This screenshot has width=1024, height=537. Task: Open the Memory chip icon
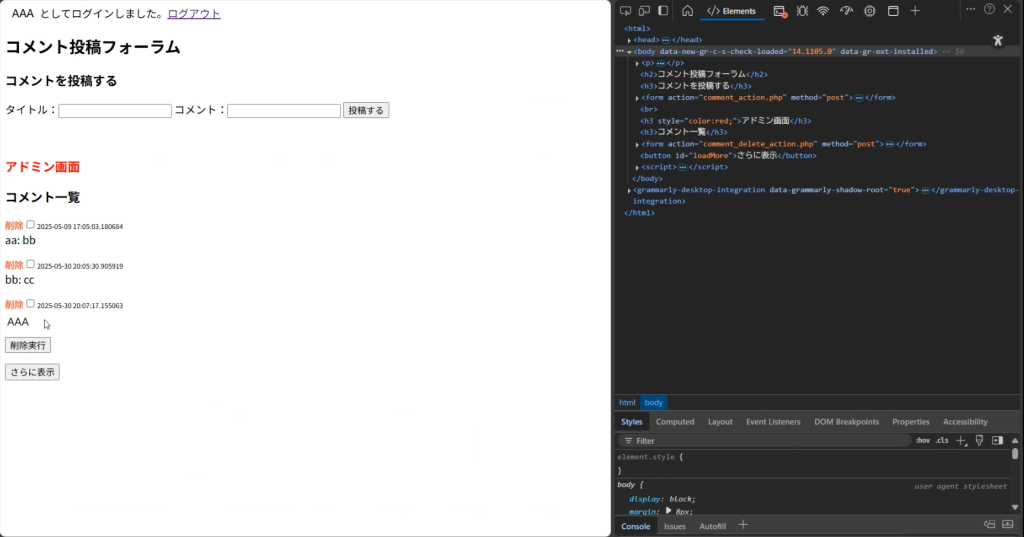click(869, 10)
